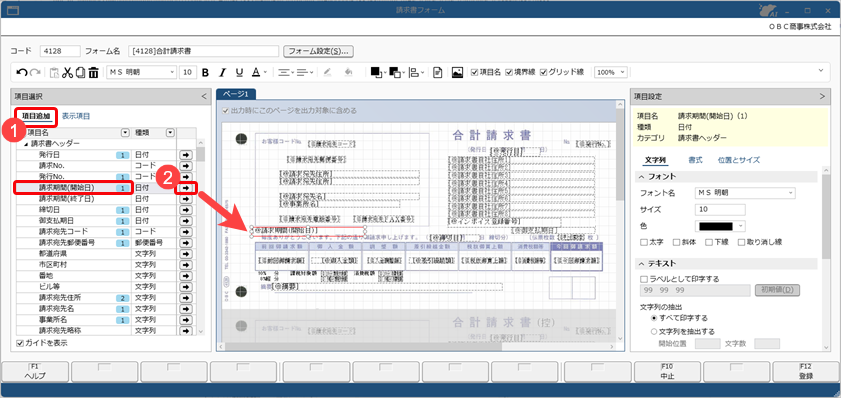
Task: Open the black font color picker in settings
Action: pos(720,226)
